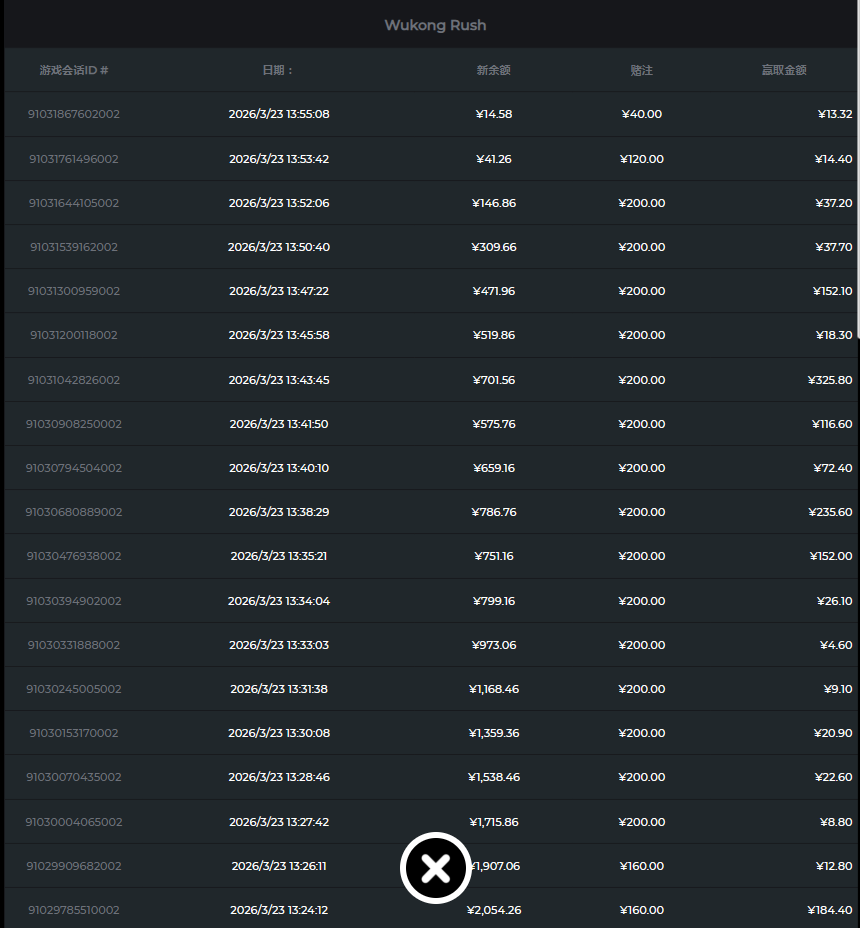Click the ¥325.80 win amount cell
This screenshot has width=860, height=928.
click(829, 380)
